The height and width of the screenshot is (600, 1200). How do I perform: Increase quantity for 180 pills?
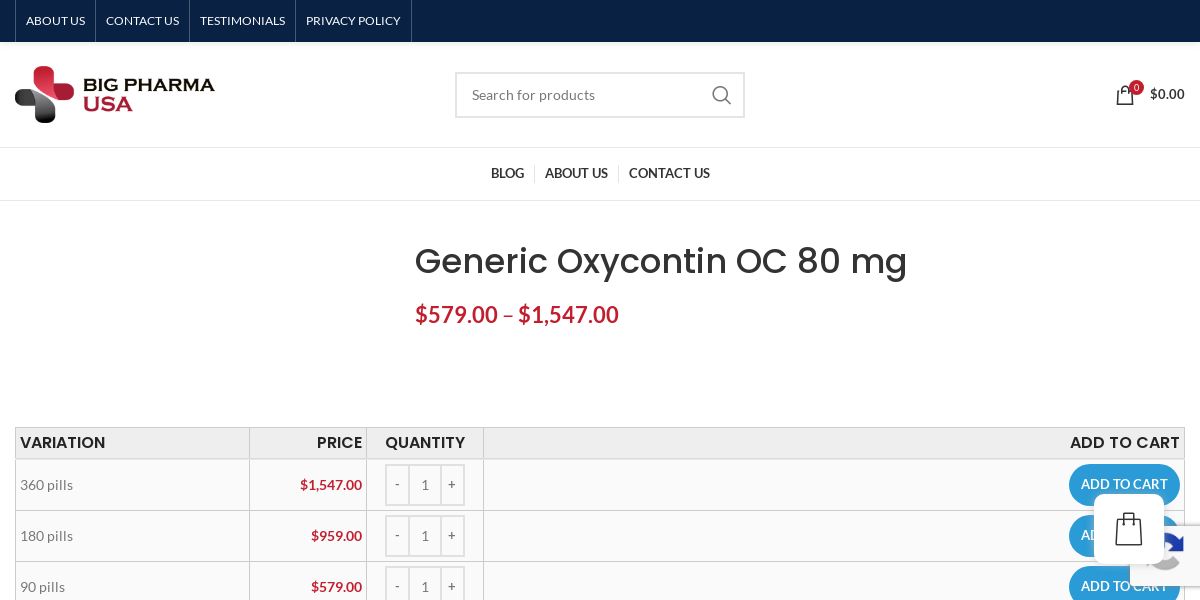tap(452, 536)
